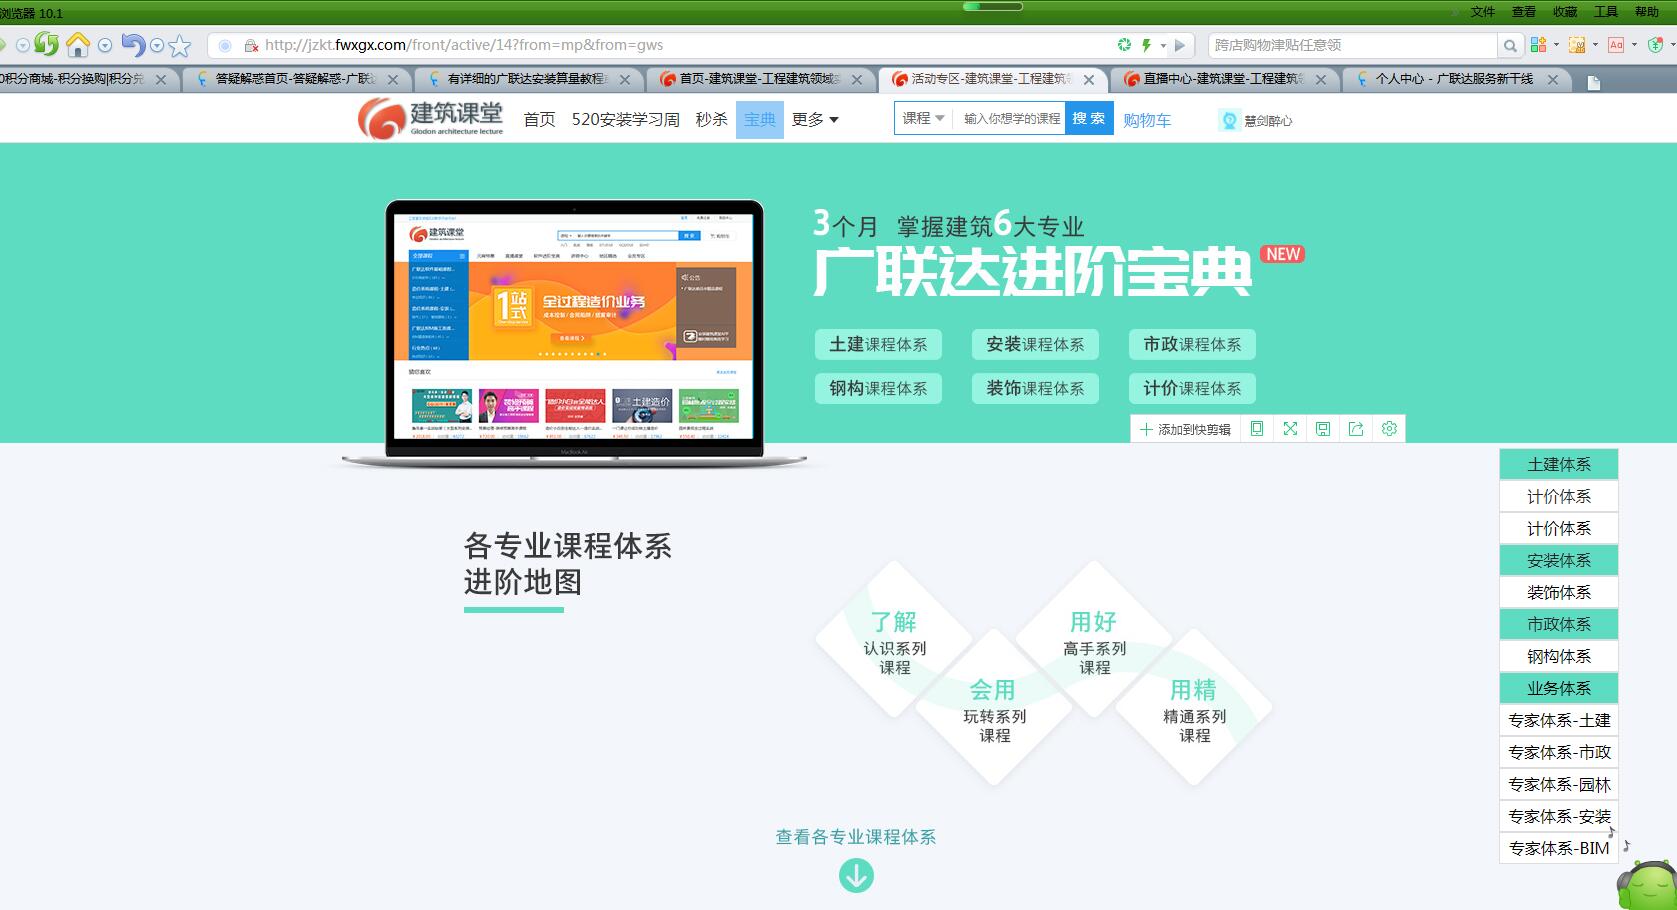Expand the dropdown beside the lightning icon
This screenshot has height=910, width=1677.
coord(1163,45)
